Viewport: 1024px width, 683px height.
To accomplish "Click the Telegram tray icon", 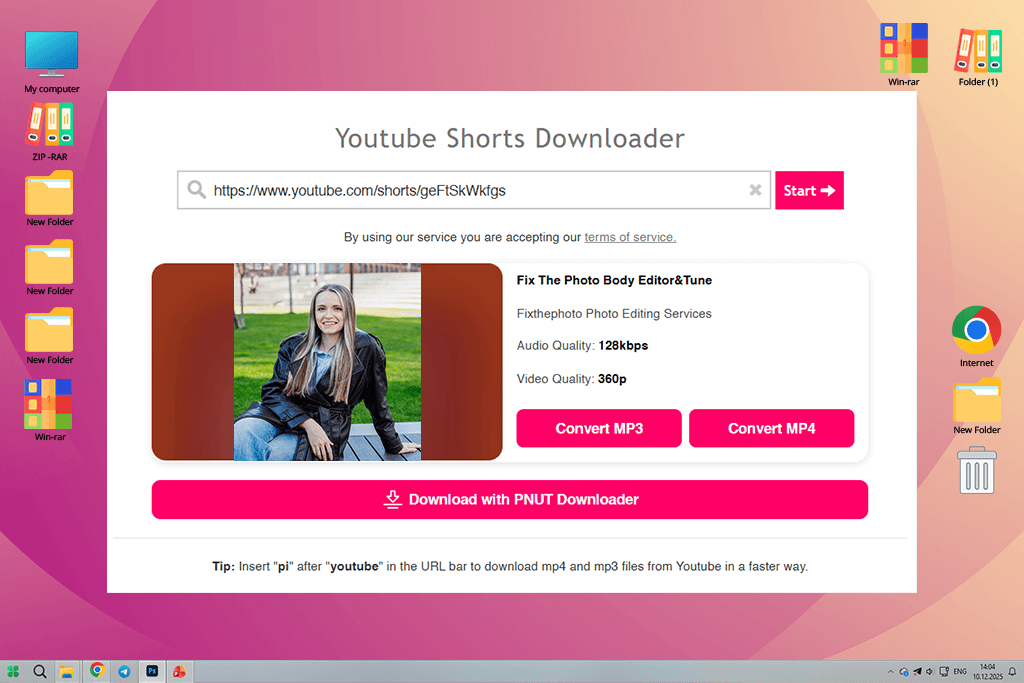I will pos(918,671).
